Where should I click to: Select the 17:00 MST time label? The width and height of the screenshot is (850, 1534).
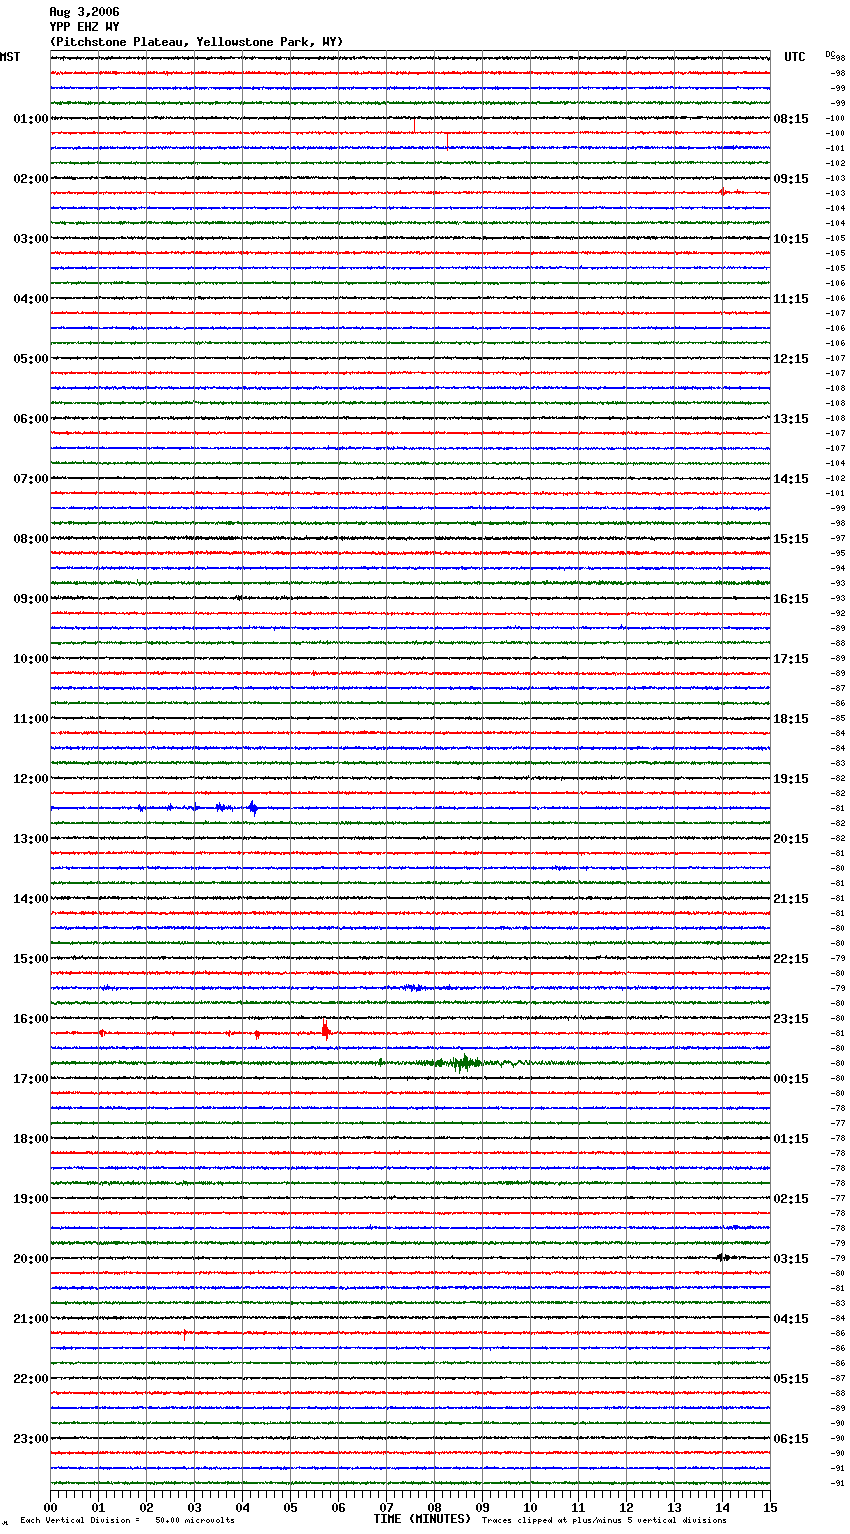[x=31, y=1079]
